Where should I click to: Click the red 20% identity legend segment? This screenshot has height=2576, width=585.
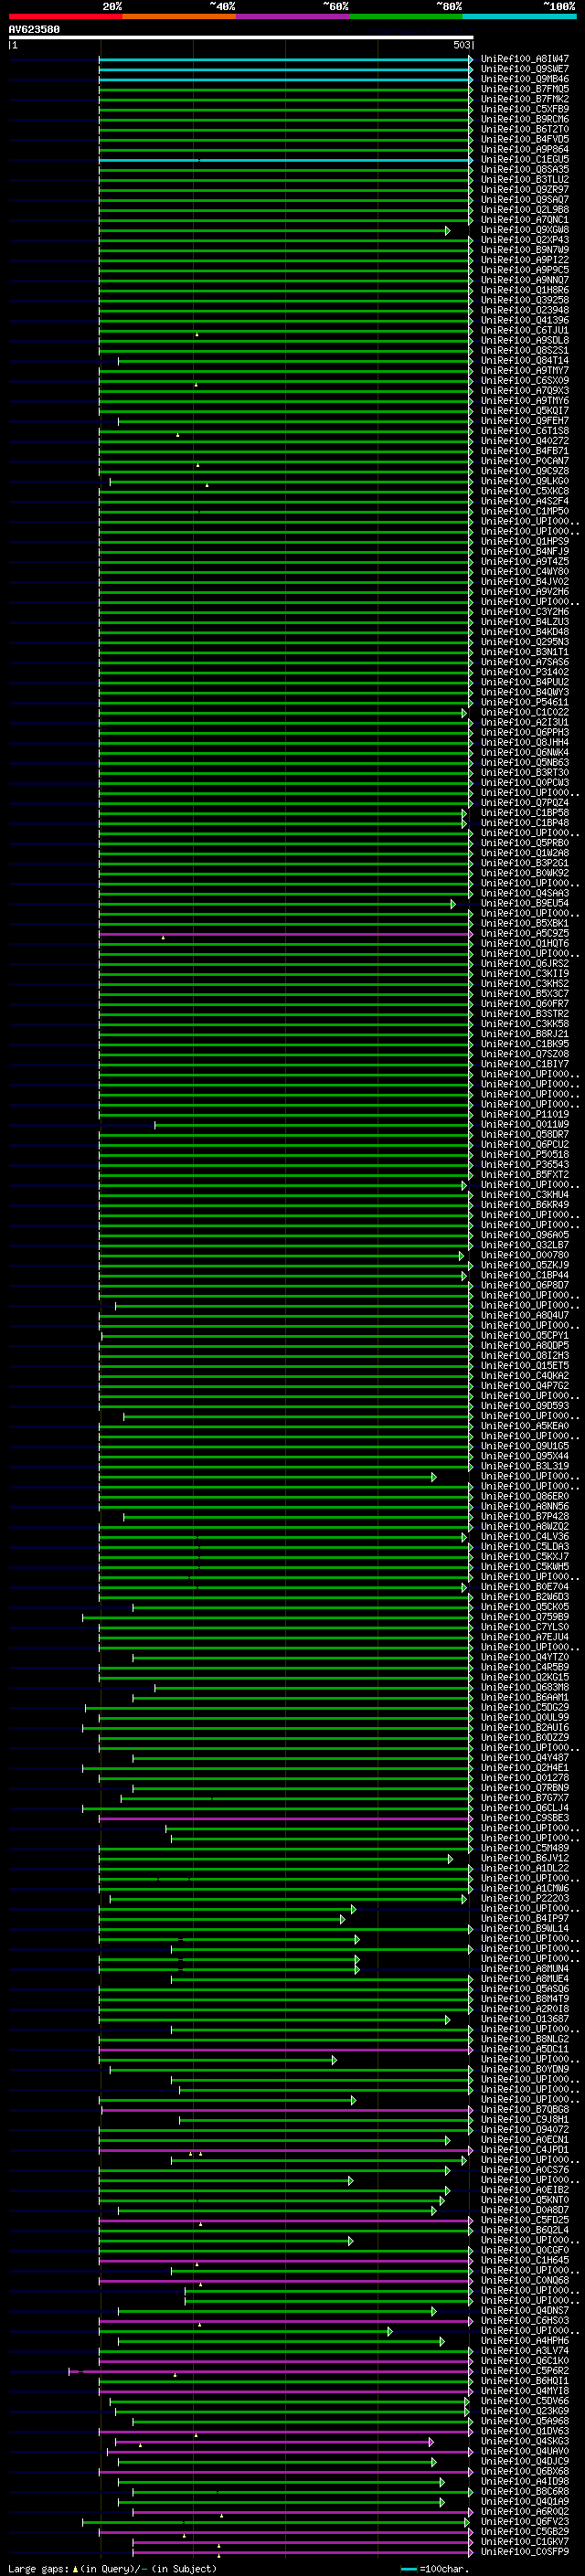click(65, 16)
